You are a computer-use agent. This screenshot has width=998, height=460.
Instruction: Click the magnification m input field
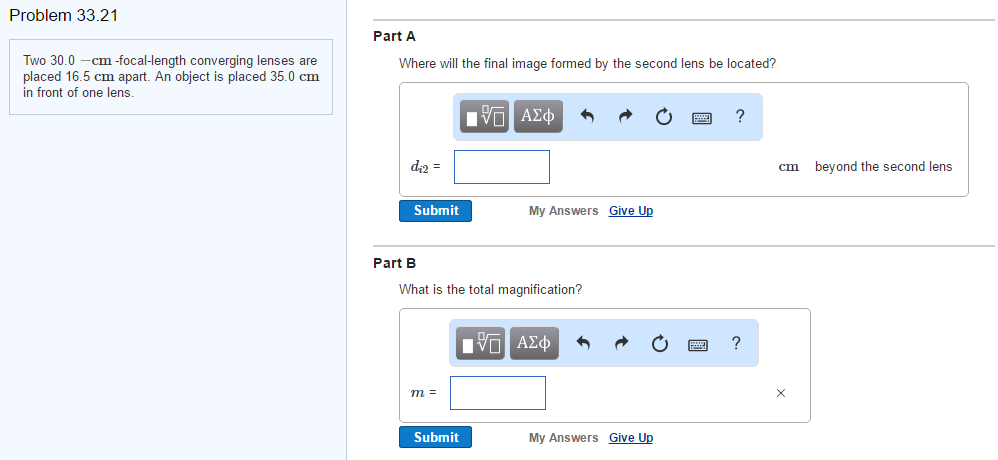[498, 393]
